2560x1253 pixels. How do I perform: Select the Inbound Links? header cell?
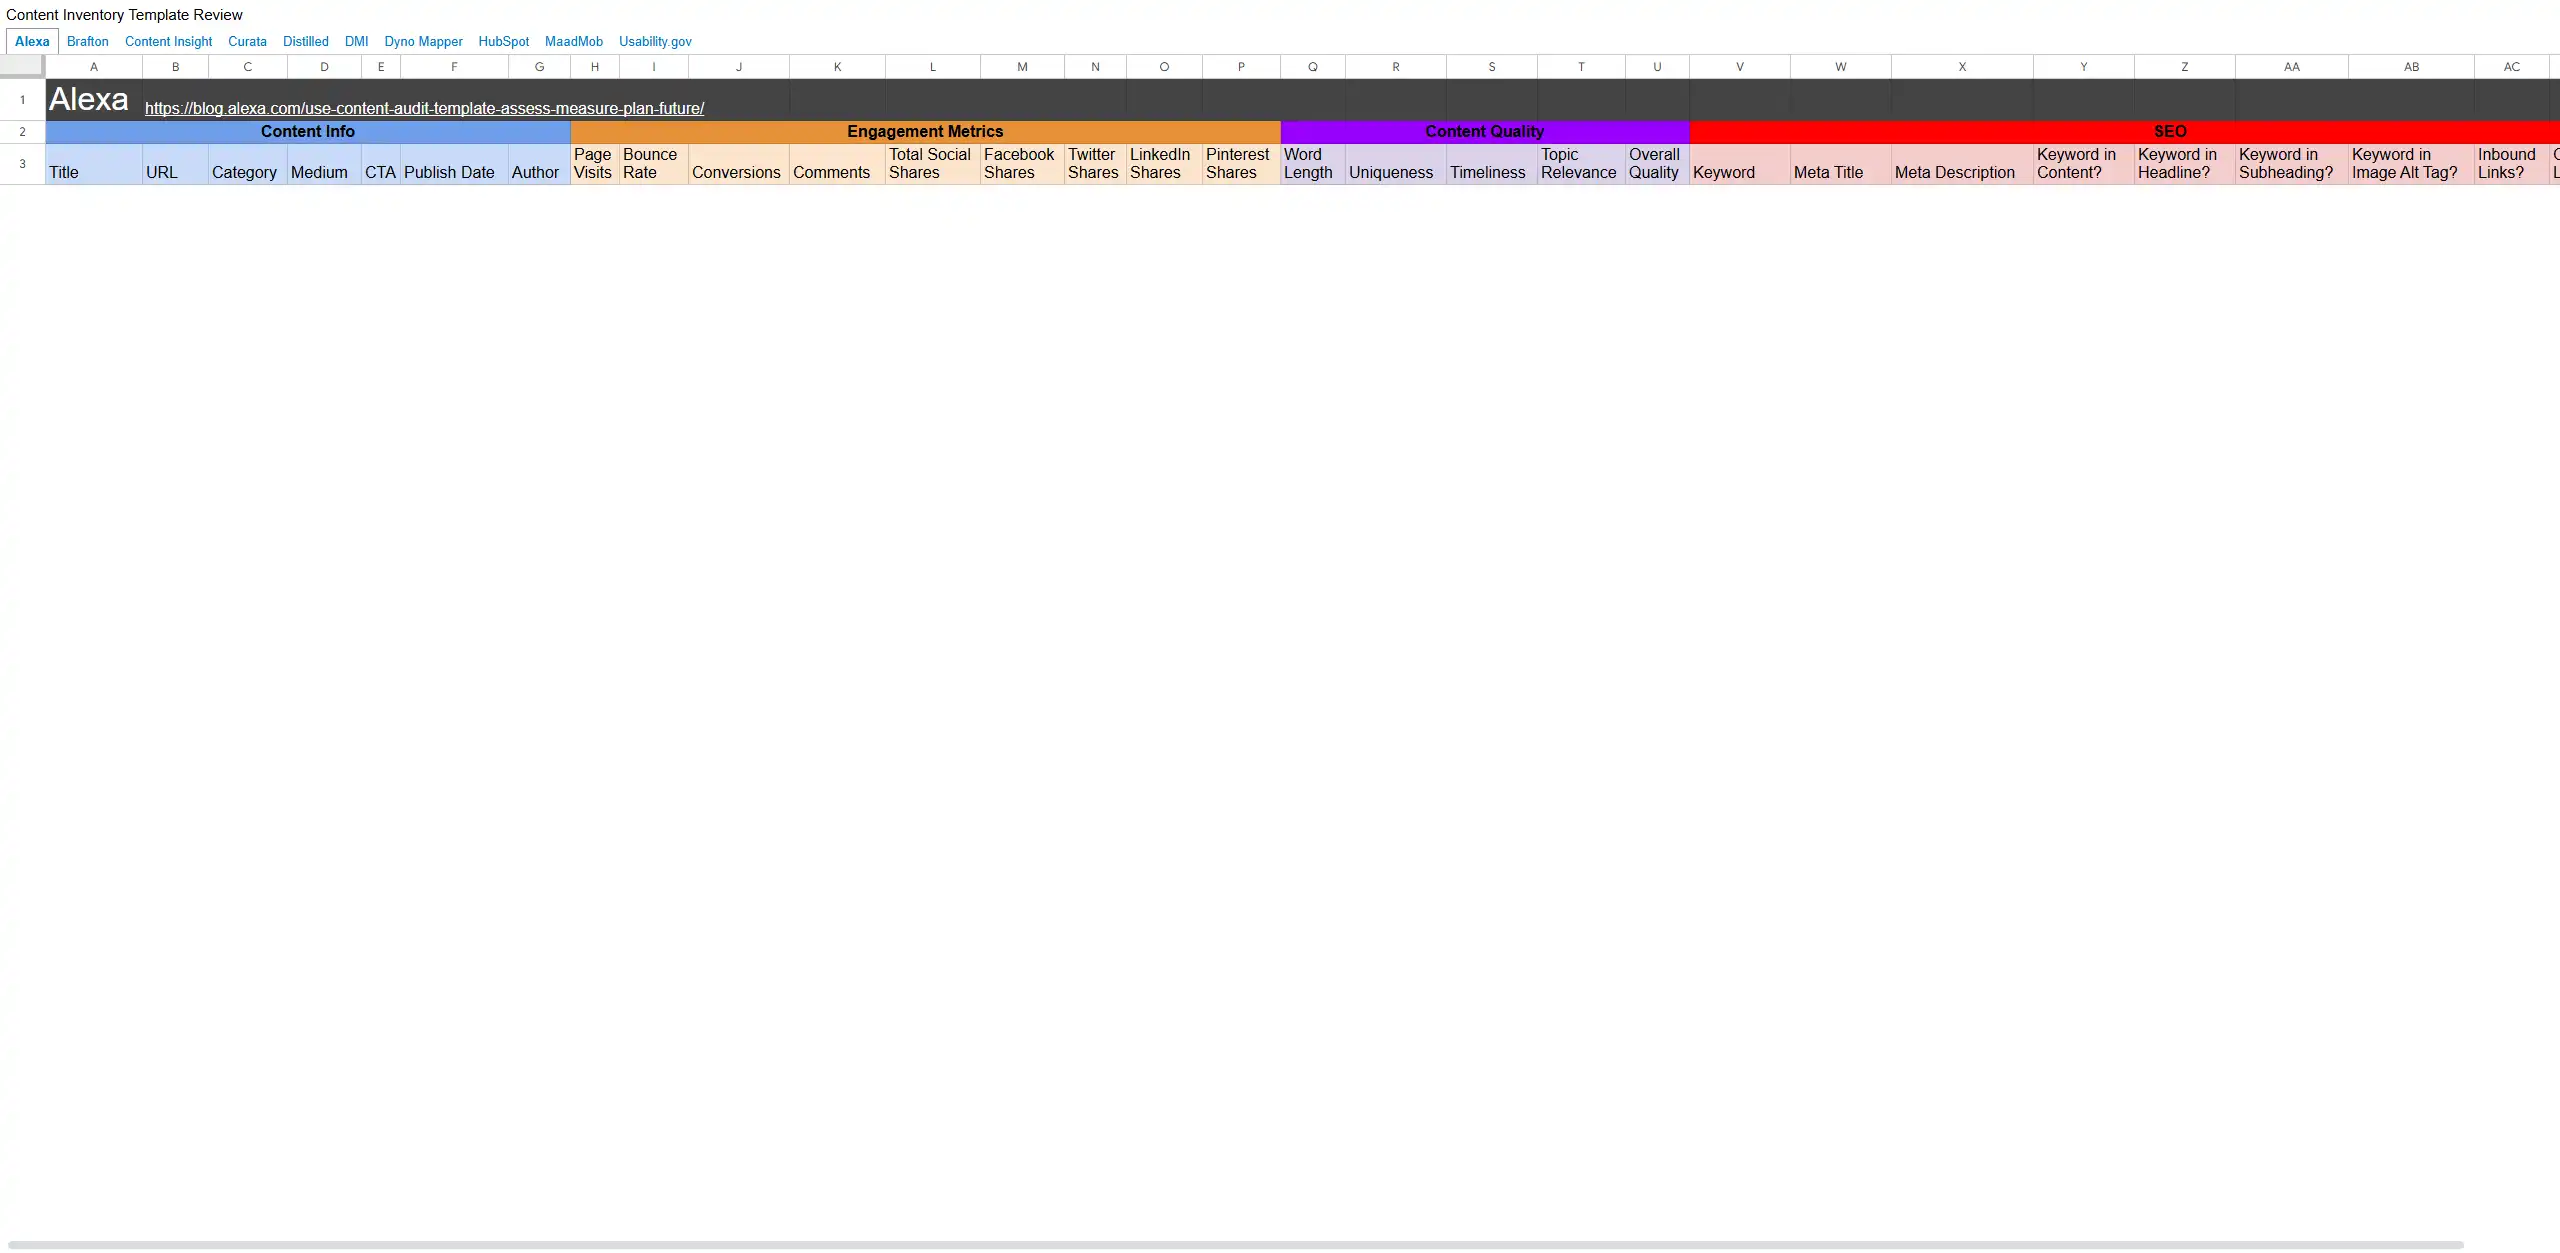[2512, 164]
